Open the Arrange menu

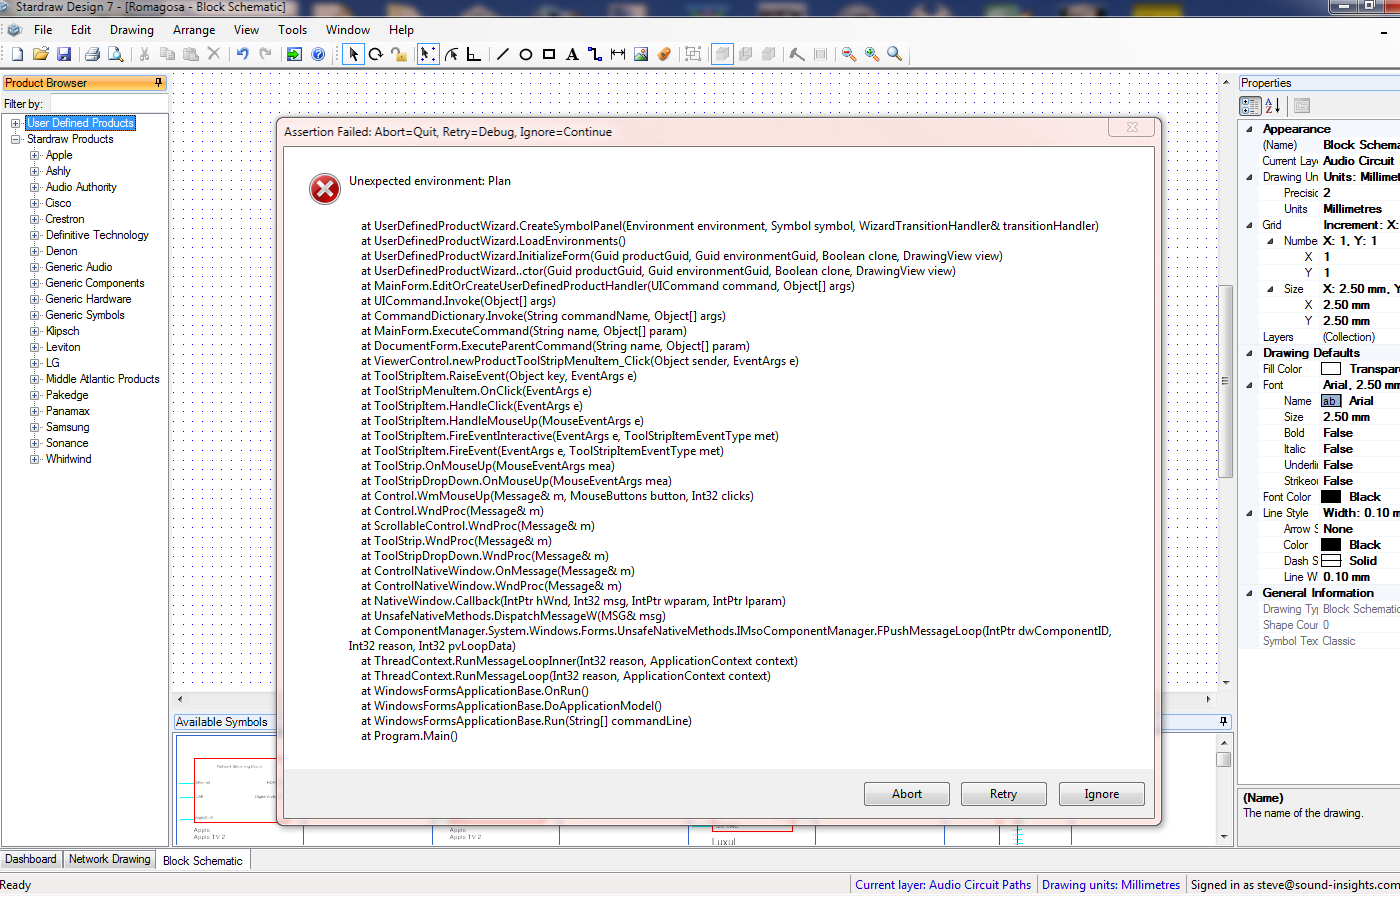point(194,30)
